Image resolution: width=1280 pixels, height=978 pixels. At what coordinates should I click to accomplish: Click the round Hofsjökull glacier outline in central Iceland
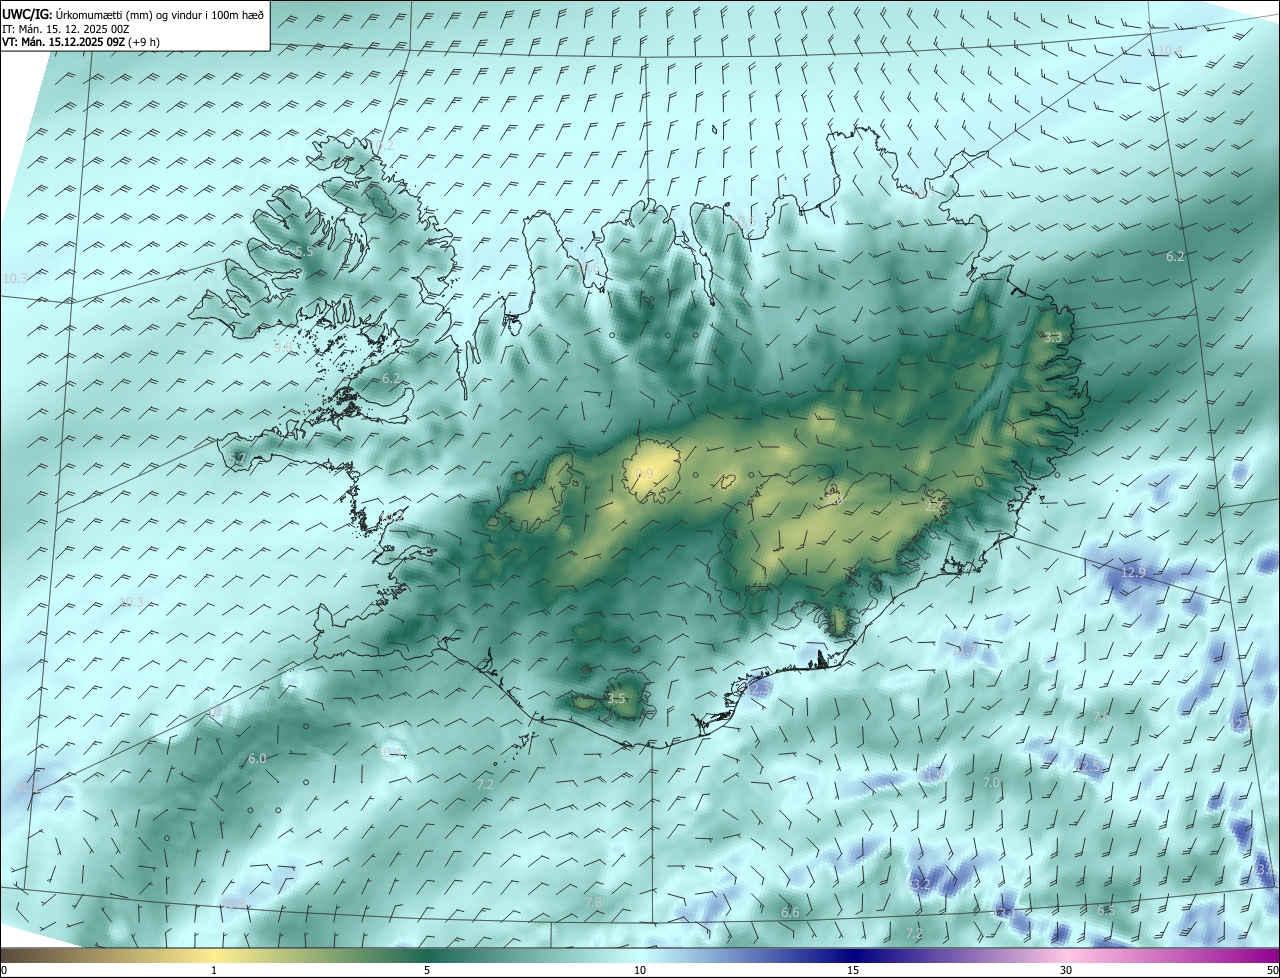pos(652,470)
